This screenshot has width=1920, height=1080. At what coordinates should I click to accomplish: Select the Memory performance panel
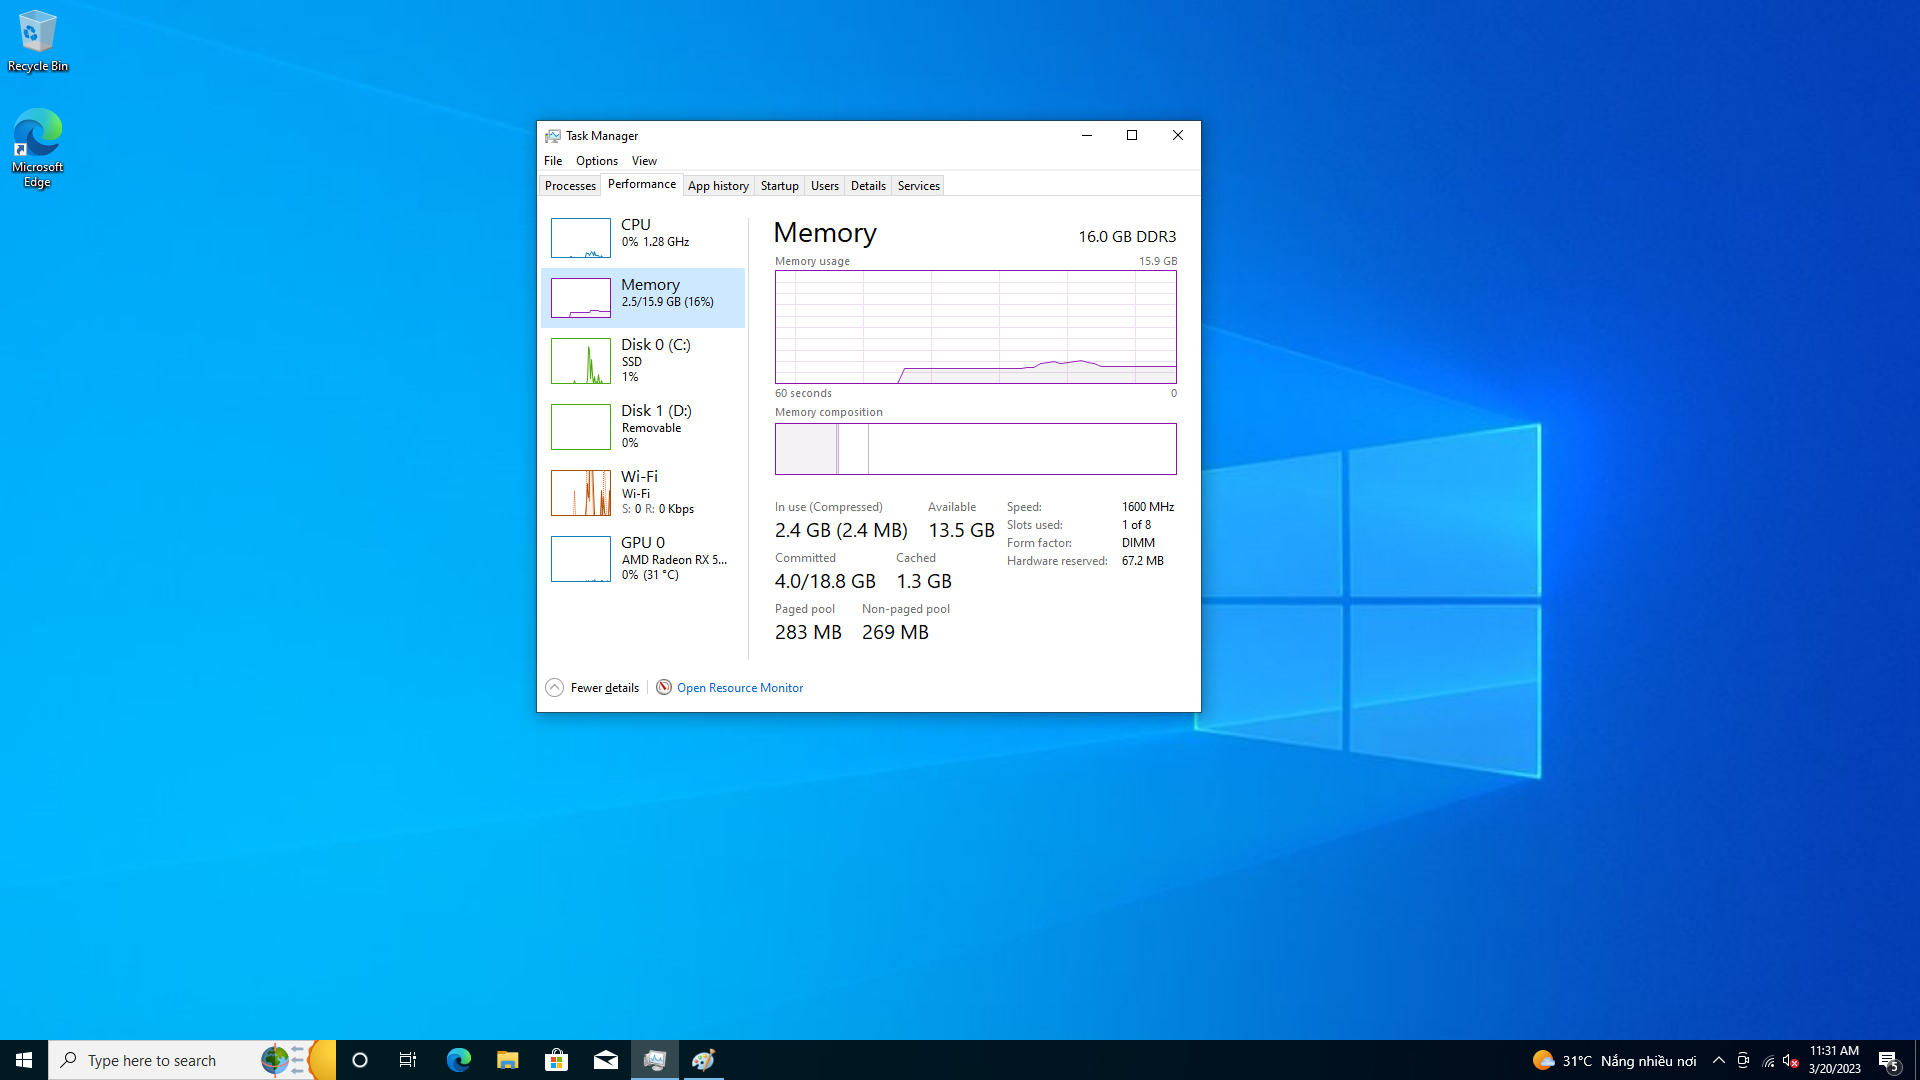point(645,293)
